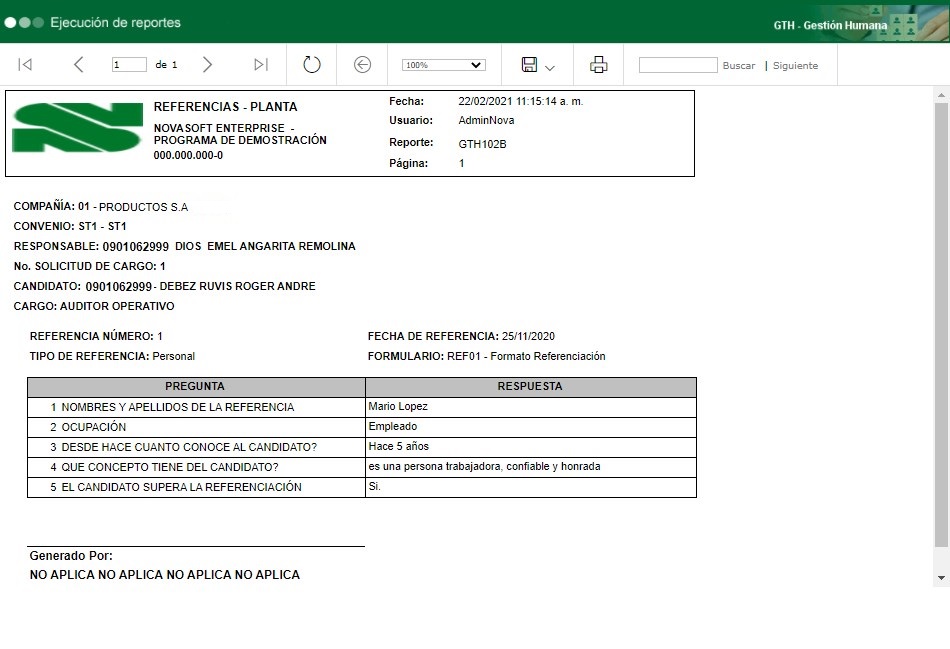Click FECHA DE REFERENCIA: 25/11/2020
The image size is (950, 649).
(x=461, y=336)
